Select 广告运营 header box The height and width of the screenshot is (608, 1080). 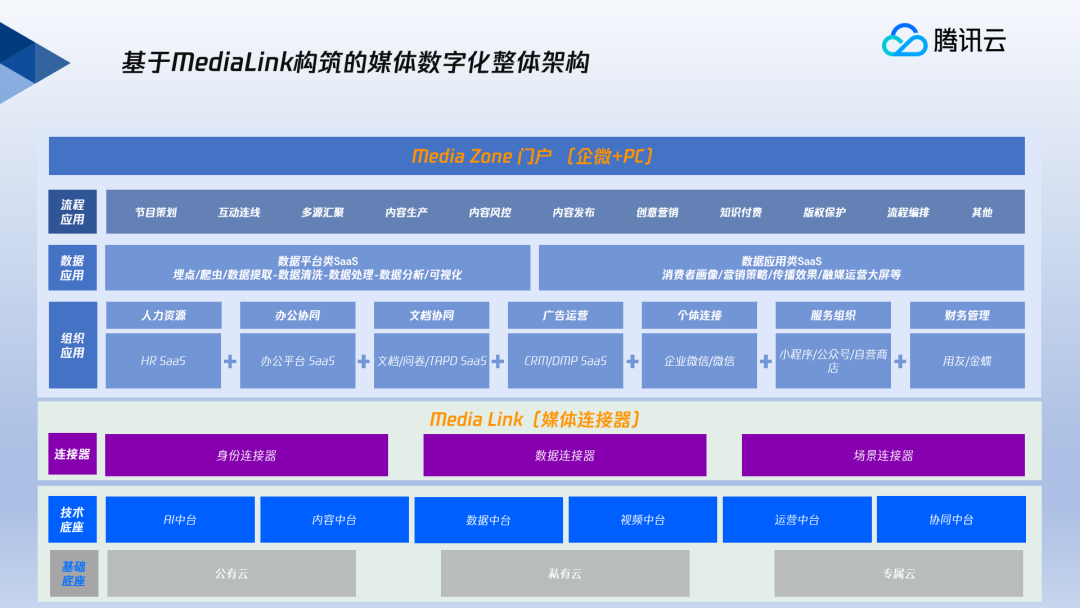tap(565, 315)
